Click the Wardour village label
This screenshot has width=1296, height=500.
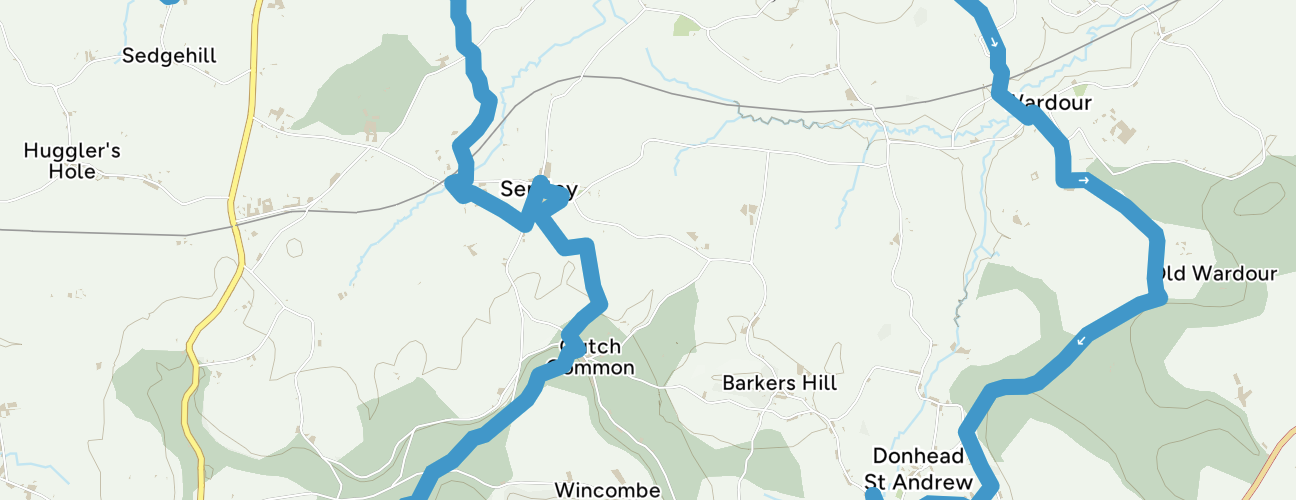(x=1052, y=102)
